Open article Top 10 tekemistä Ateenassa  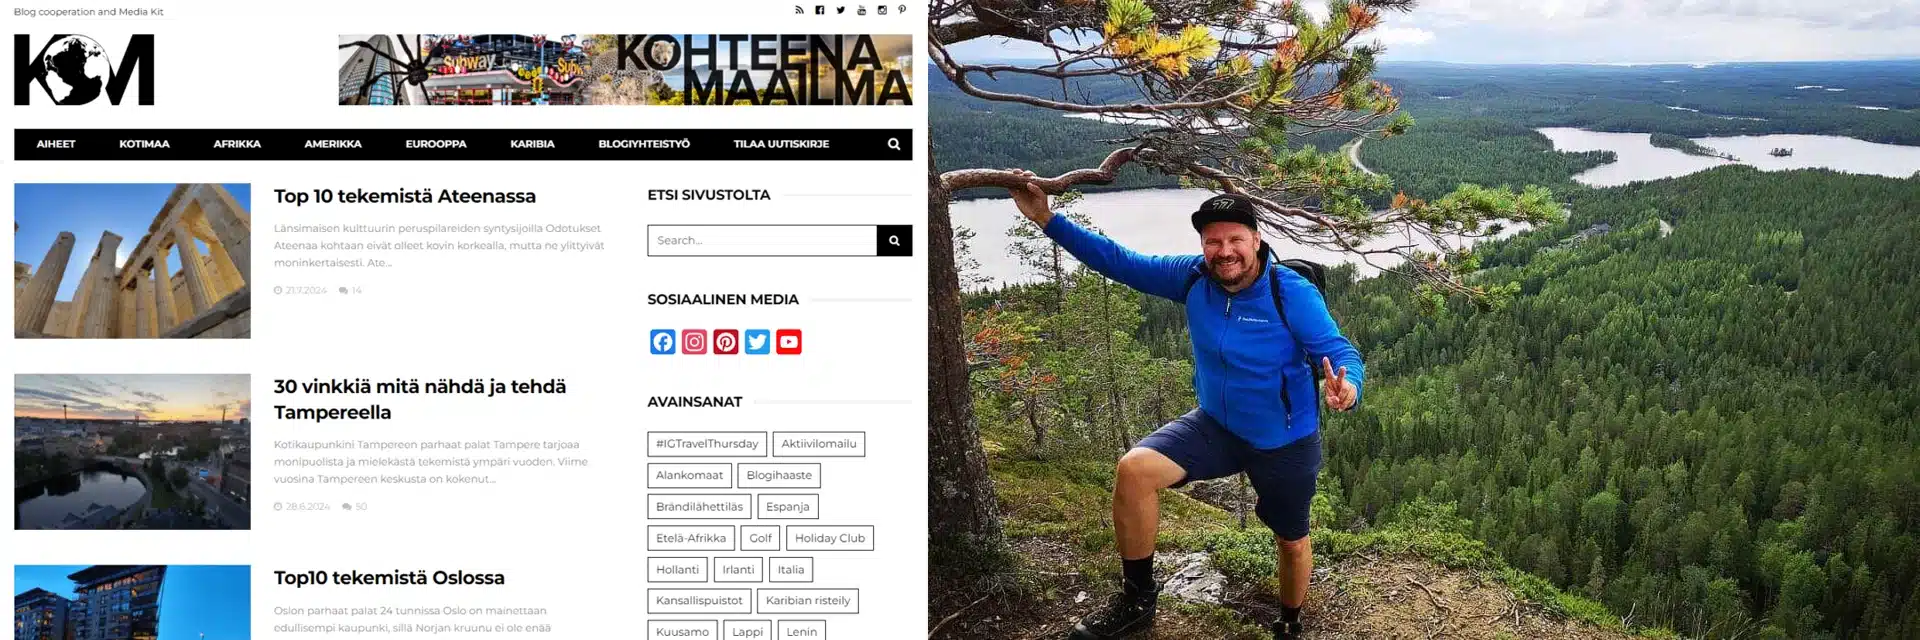[x=405, y=196]
